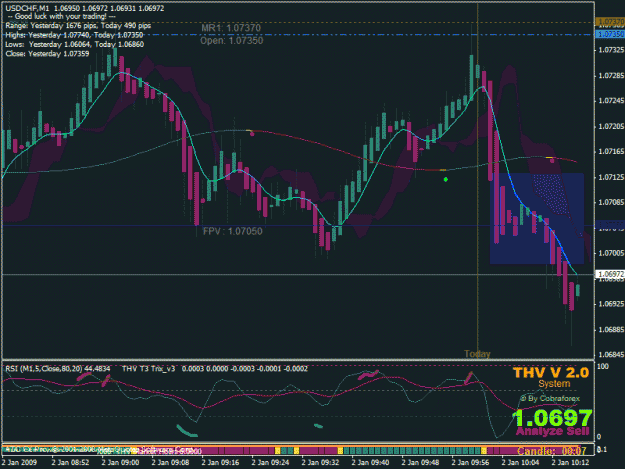The width and height of the screenshot is (625, 469).
Task: Click the 'Highs: Yesterday 1.07740' info line
Action: coord(74,35)
